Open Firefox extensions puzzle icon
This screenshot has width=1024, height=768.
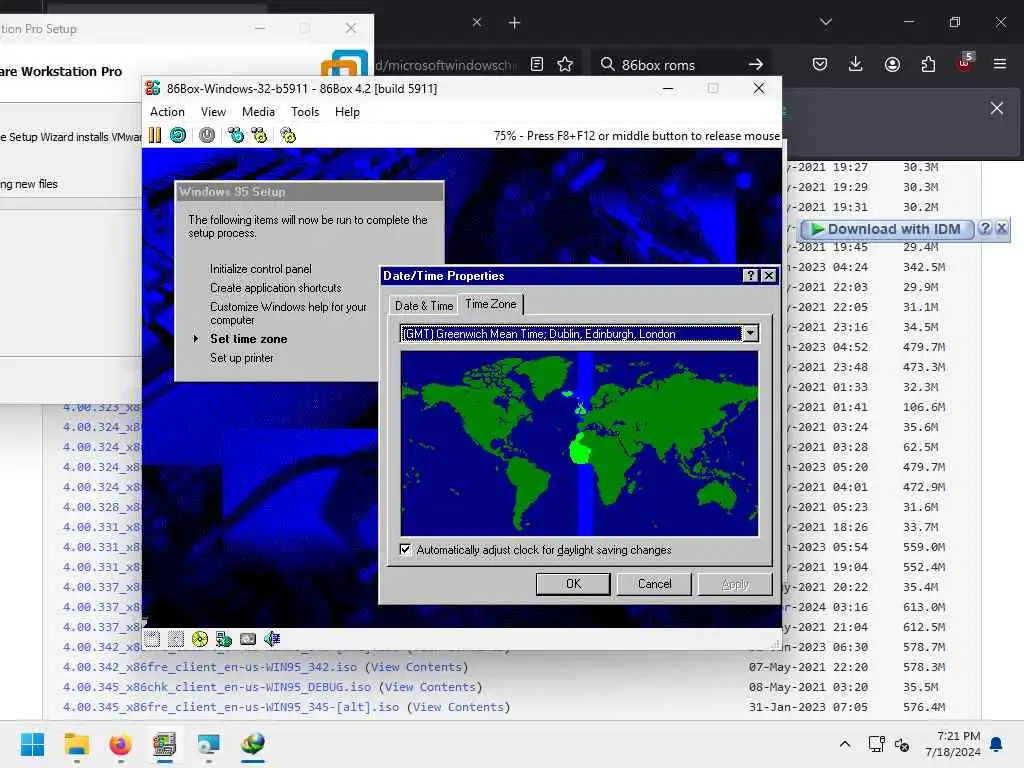928,64
